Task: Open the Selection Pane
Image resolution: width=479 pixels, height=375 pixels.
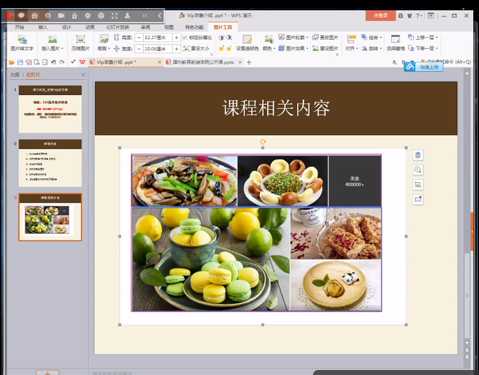Action: click(x=395, y=43)
